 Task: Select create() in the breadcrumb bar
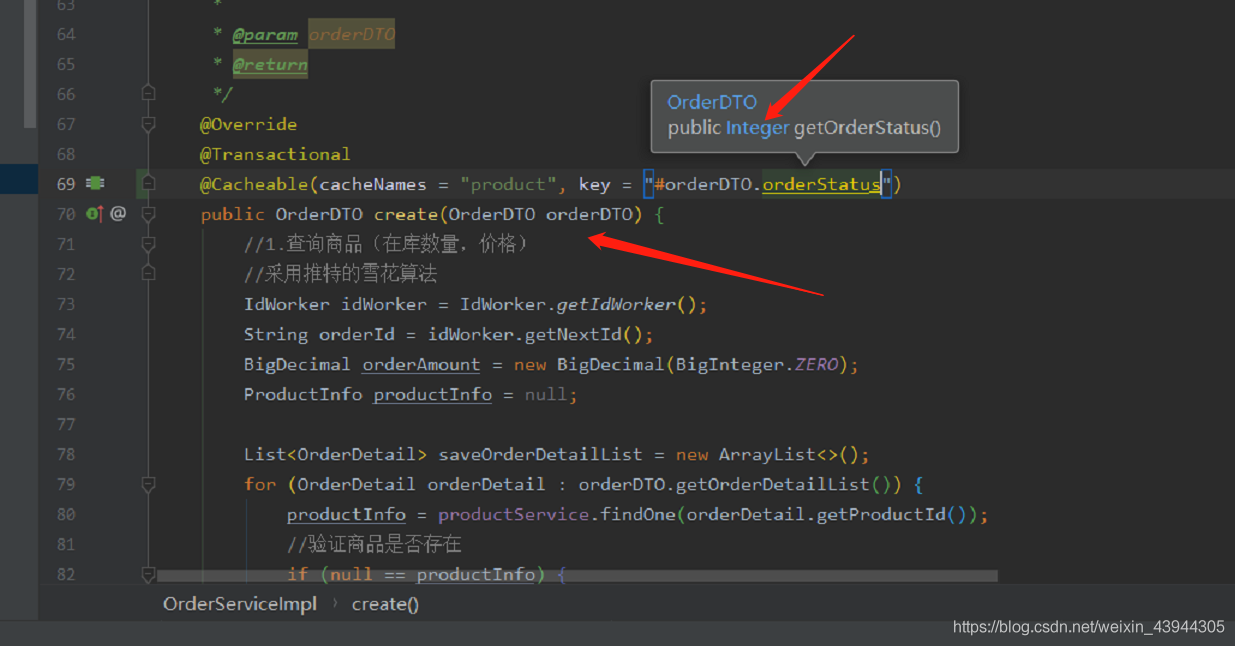point(385,604)
